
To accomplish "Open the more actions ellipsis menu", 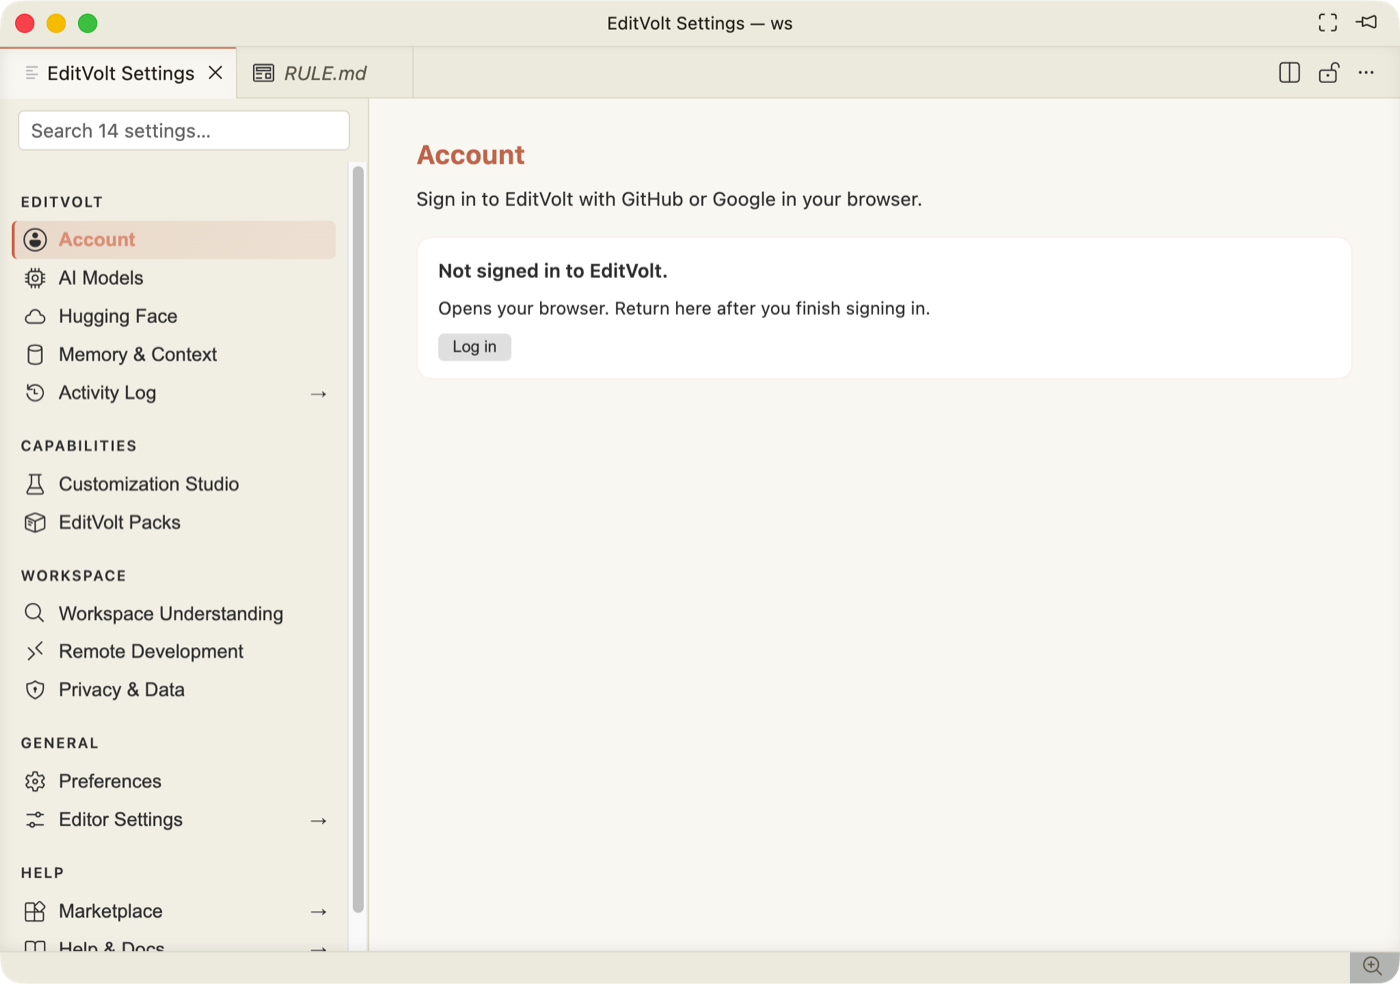I will click(x=1366, y=73).
